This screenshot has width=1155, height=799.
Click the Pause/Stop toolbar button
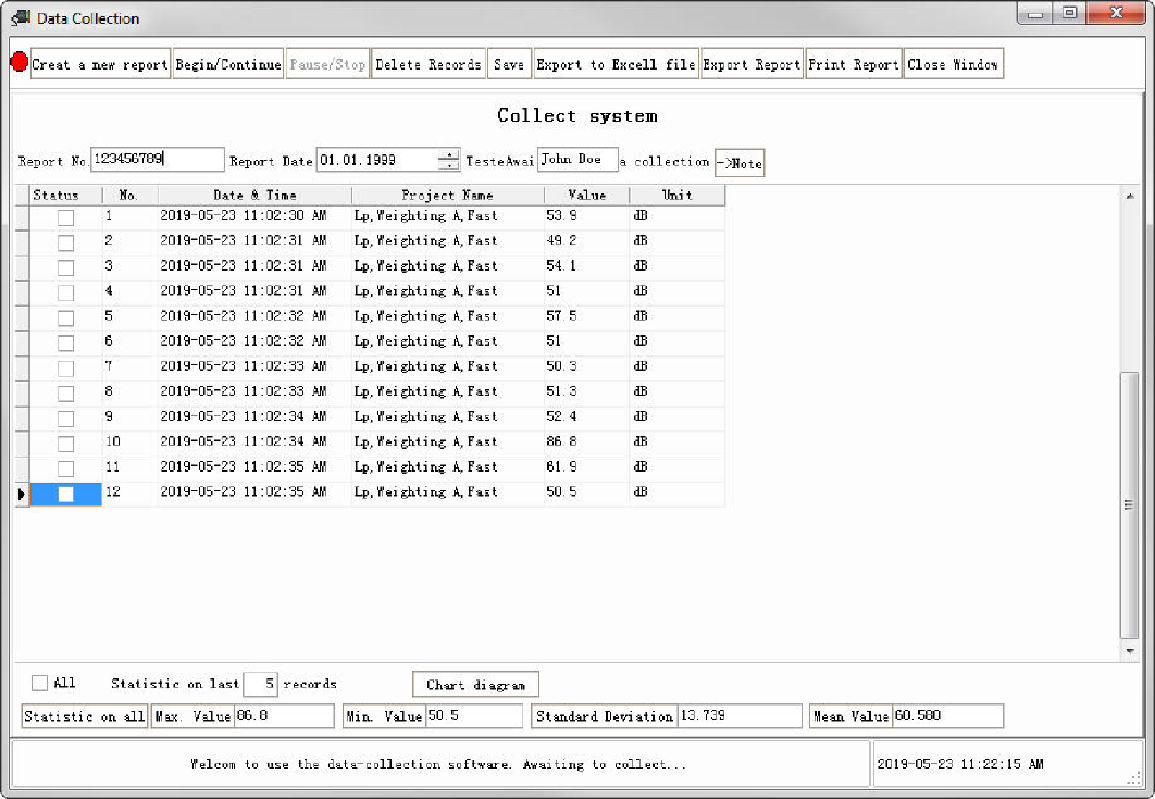pyautogui.click(x=327, y=63)
